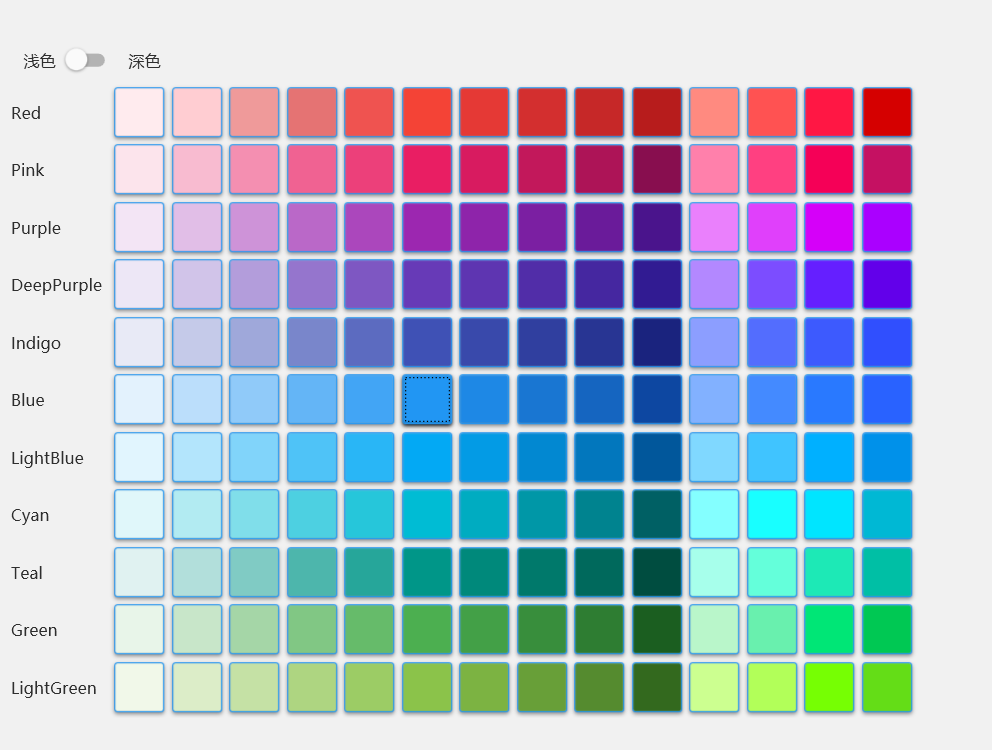Select the last swatch in the LightBlue row
The image size is (992, 750).
click(887, 458)
